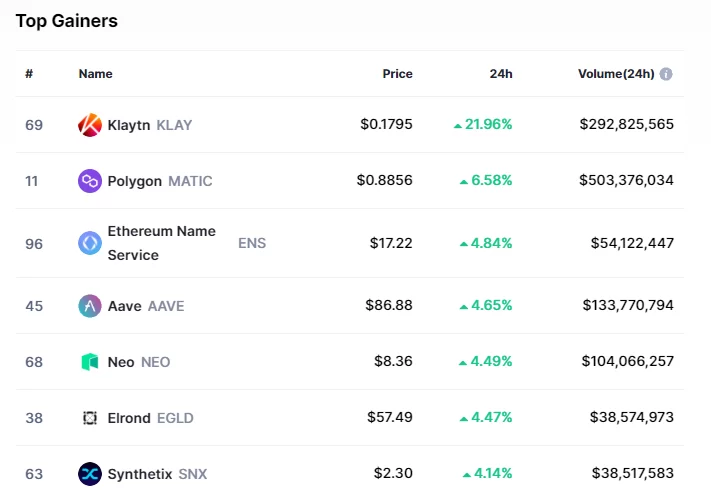Click Synthetix volume $38,517,583
711x501 pixels.
point(627,474)
